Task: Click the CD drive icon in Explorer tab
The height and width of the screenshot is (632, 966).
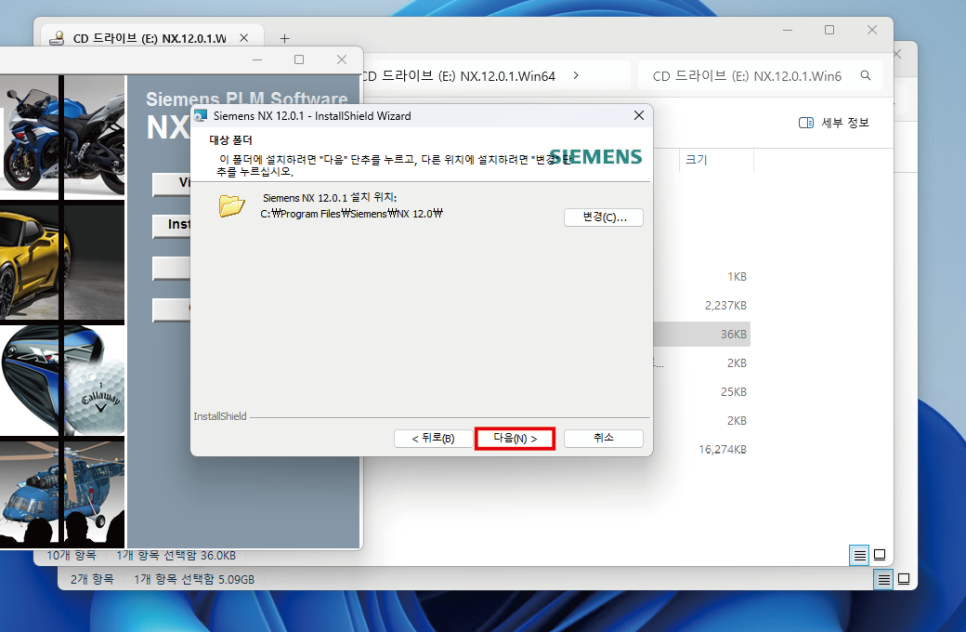Action: (57, 38)
